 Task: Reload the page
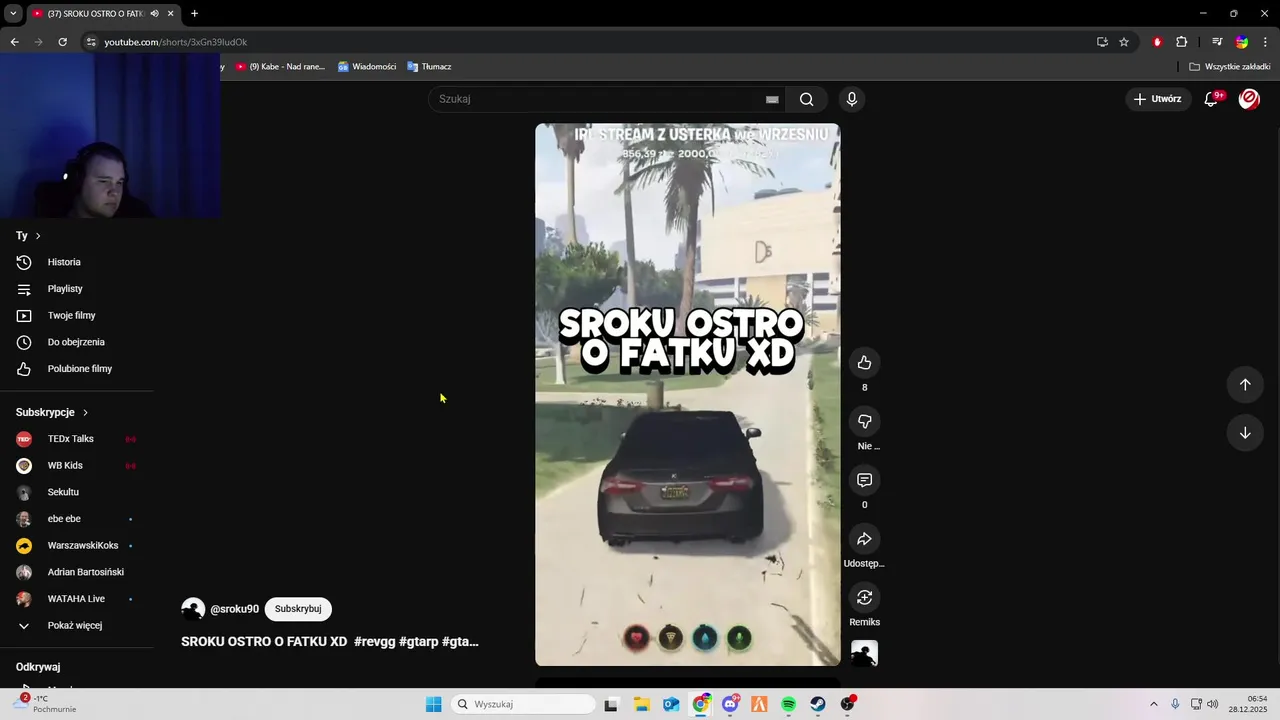(x=62, y=42)
